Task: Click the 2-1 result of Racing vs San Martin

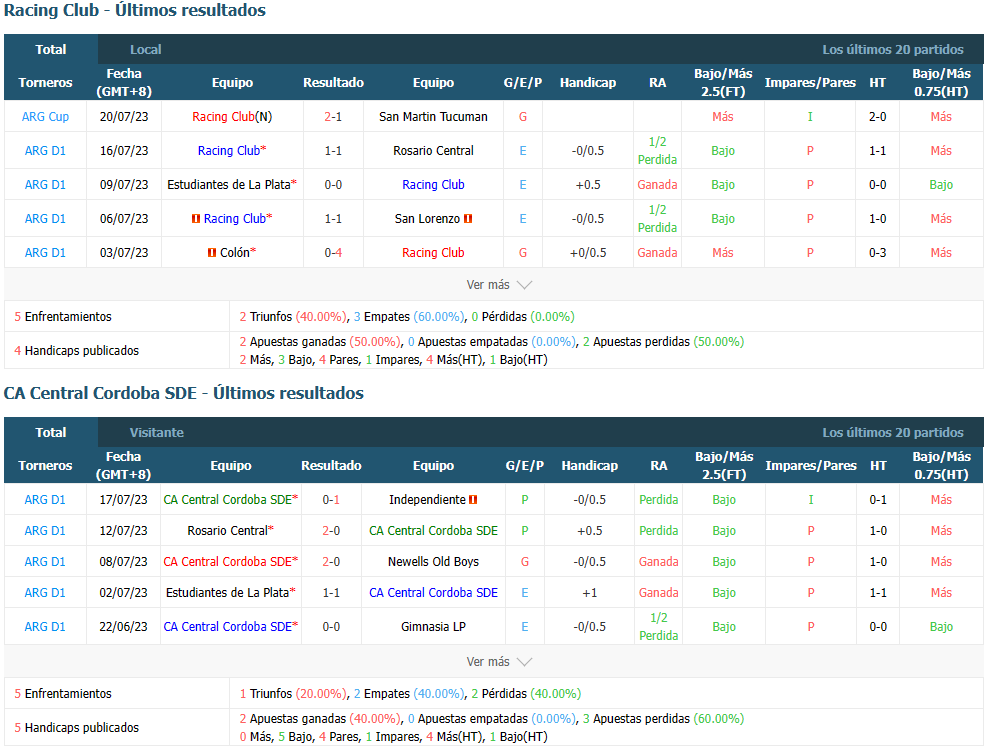Action: point(333,117)
